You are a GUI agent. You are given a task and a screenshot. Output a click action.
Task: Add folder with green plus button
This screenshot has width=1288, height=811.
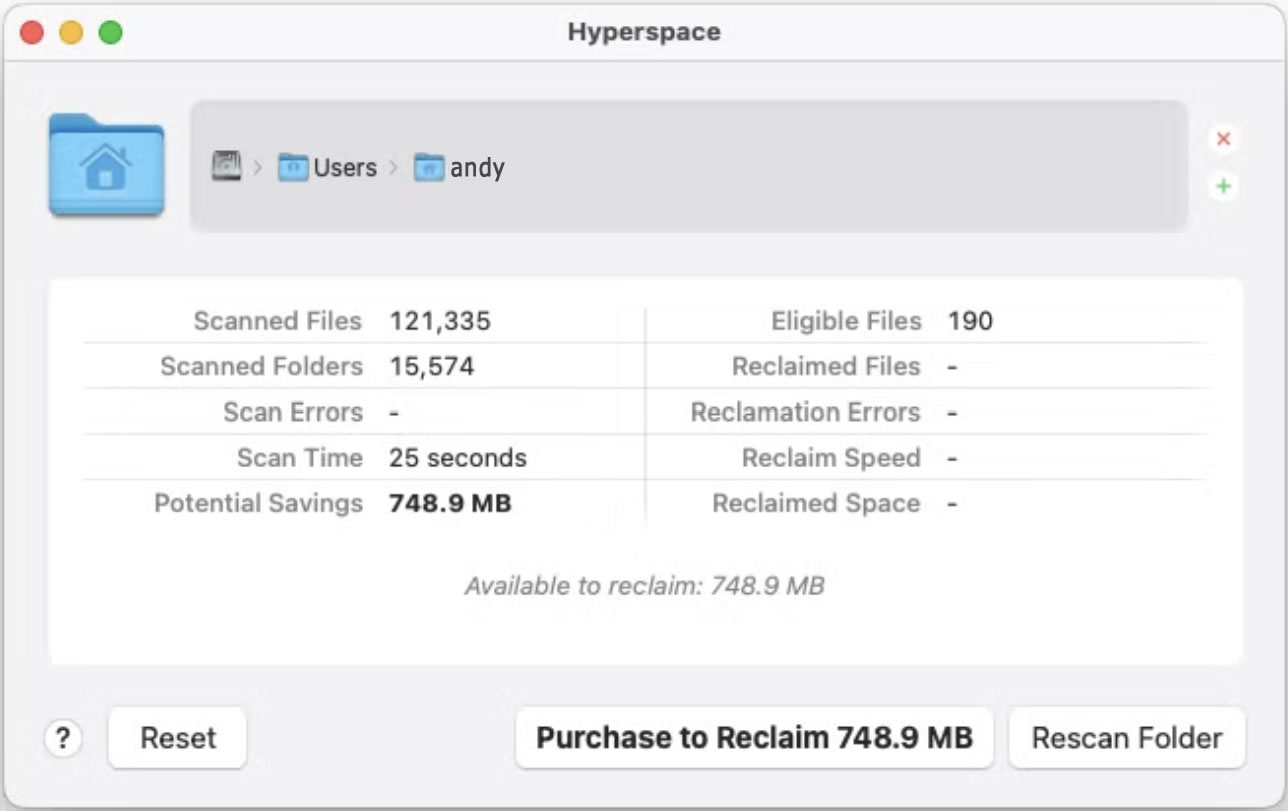1223,186
